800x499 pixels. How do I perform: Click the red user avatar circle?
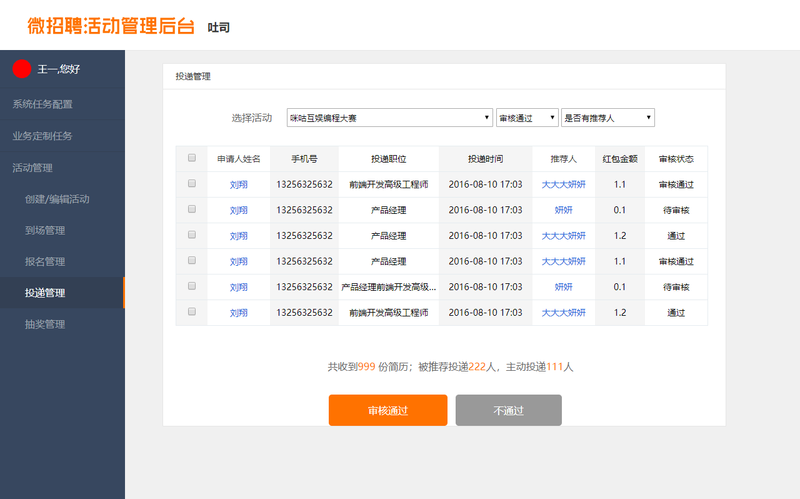pos(22,69)
